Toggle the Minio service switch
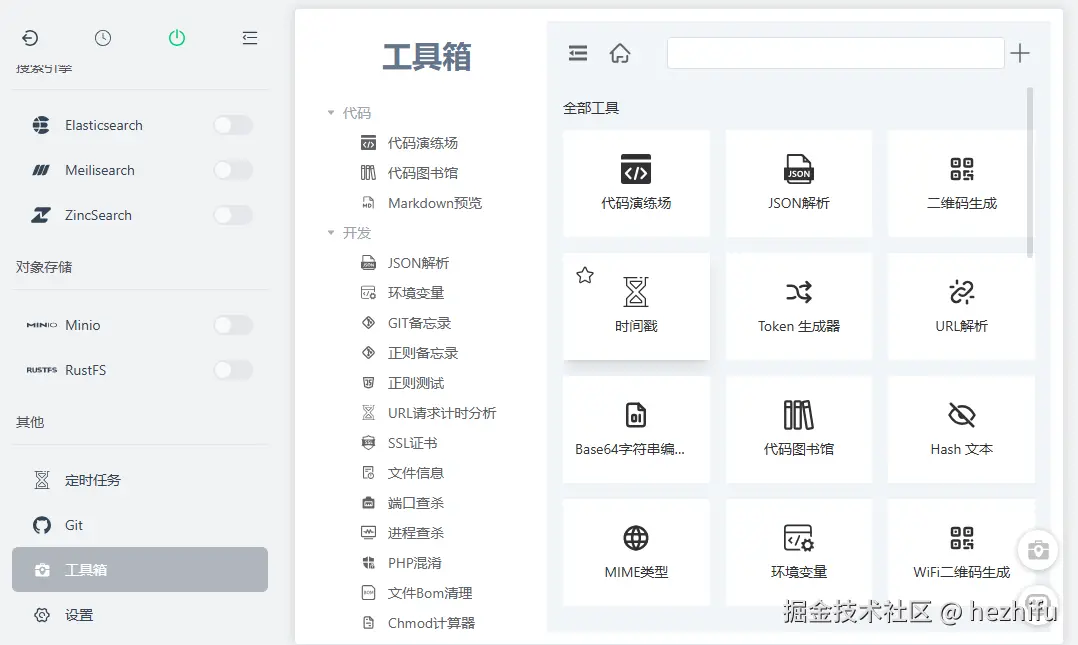The image size is (1078, 645). pyautogui.click(x=233, y=325)
